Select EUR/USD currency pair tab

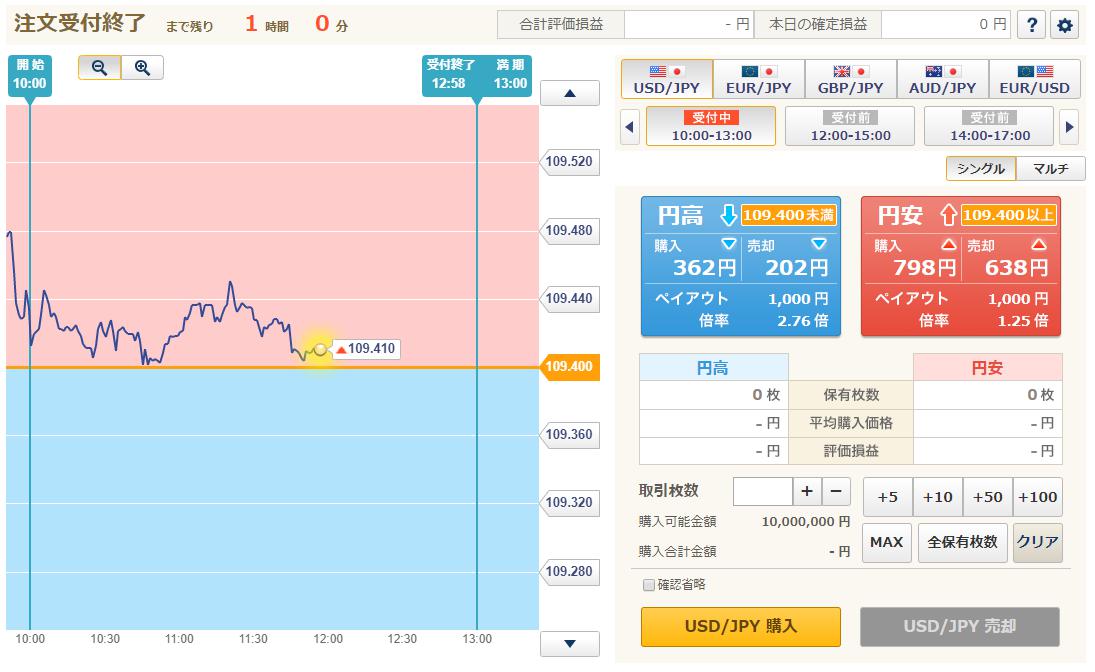coord(1035,79)
